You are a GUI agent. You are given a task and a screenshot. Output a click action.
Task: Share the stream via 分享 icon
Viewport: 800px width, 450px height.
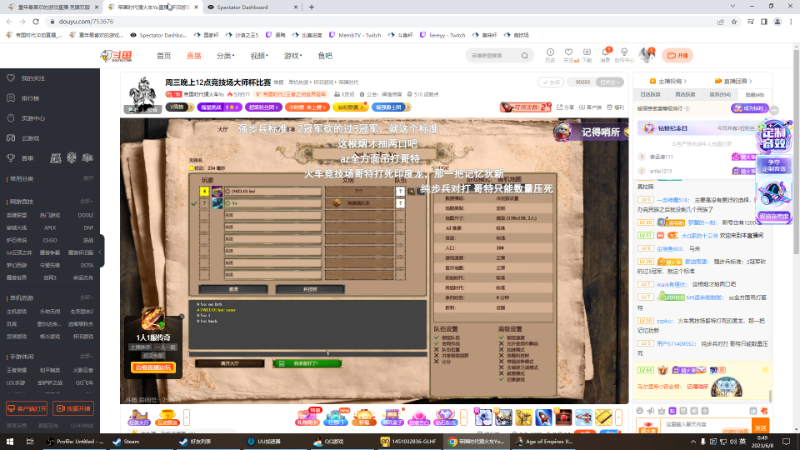[565, 107]
